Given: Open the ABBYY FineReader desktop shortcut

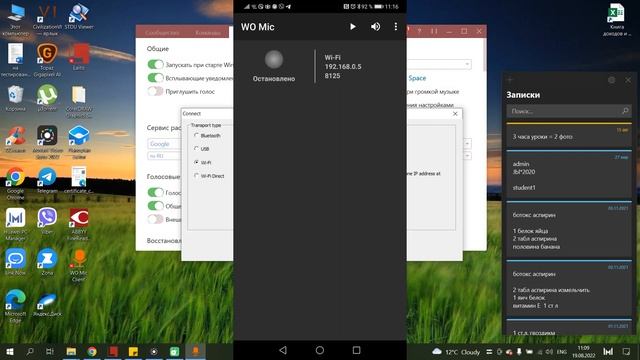Looking at the screenshot, I should coord(79,224).
